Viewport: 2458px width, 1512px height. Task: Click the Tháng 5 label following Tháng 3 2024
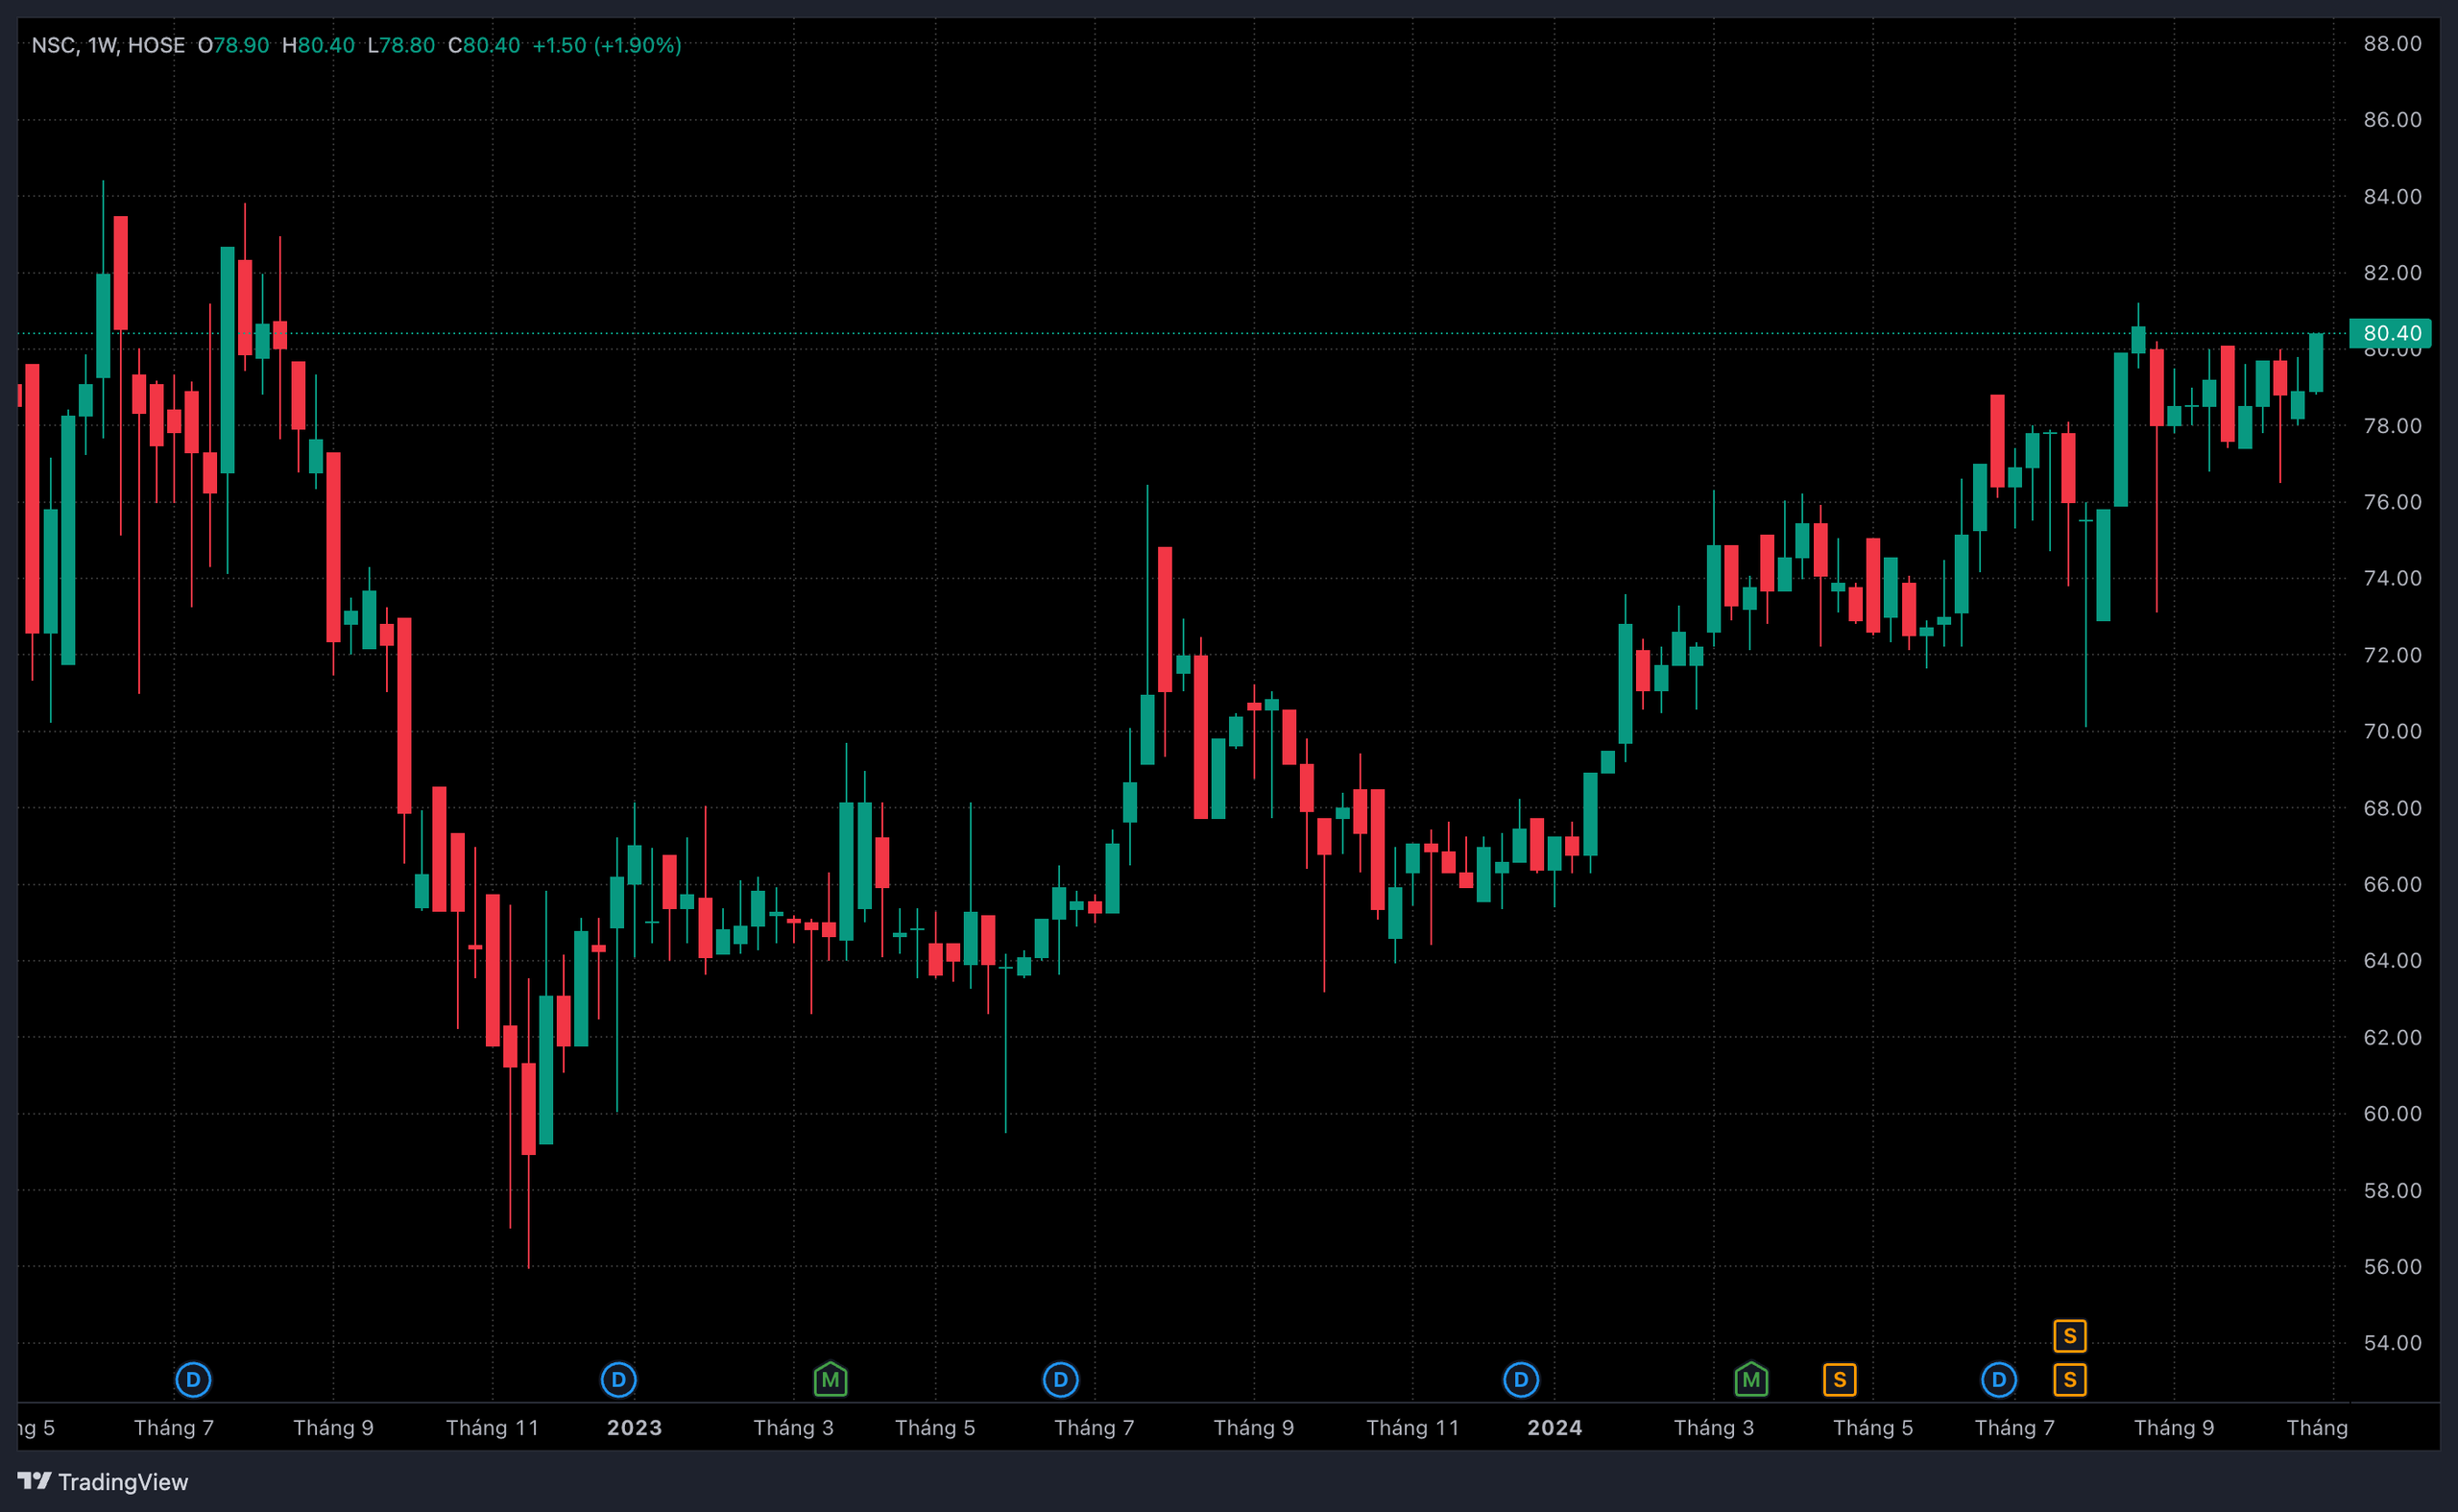1872,1427
